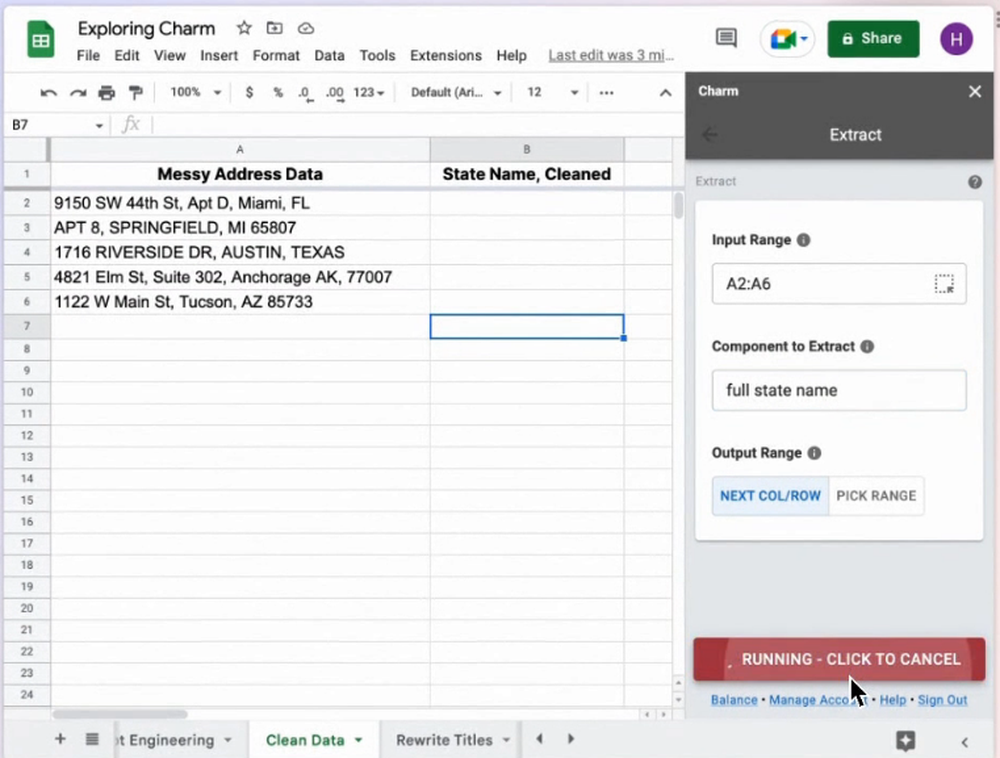The image size is (1000, 758).
Task: Click the Sign Out link
Action: (x=943, y=700)
